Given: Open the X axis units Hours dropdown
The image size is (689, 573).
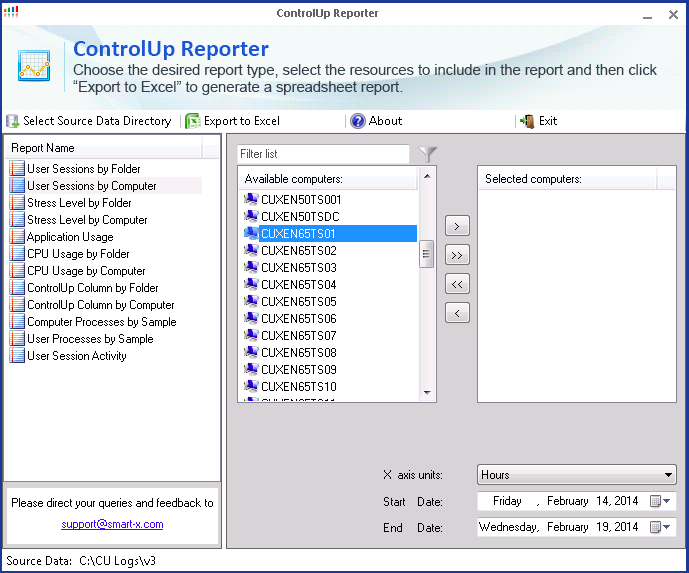Looking at the screenshot, I should (x=577, y=475).
